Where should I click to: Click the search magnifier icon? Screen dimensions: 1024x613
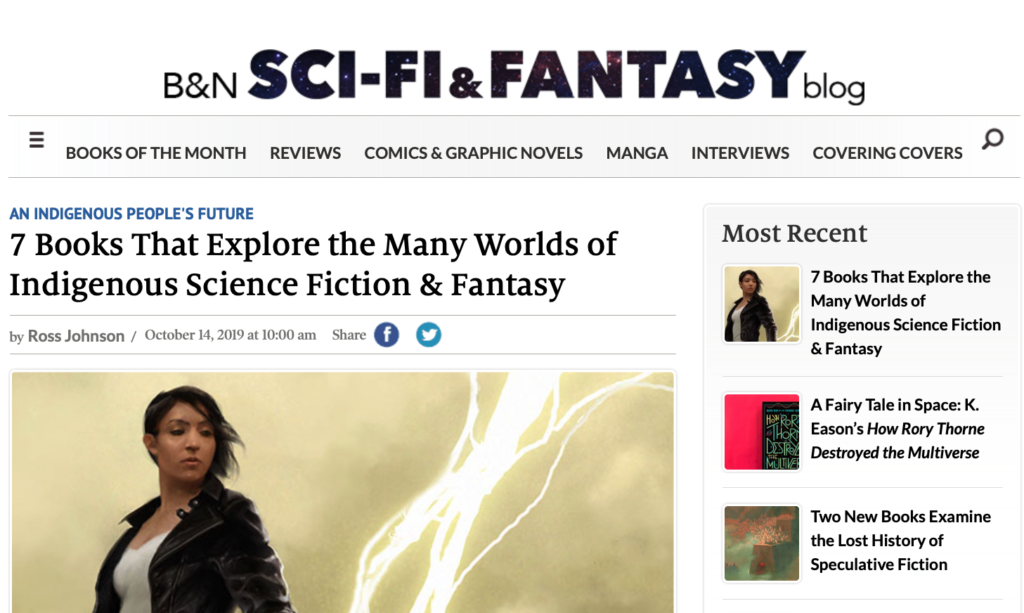[993, 139]
